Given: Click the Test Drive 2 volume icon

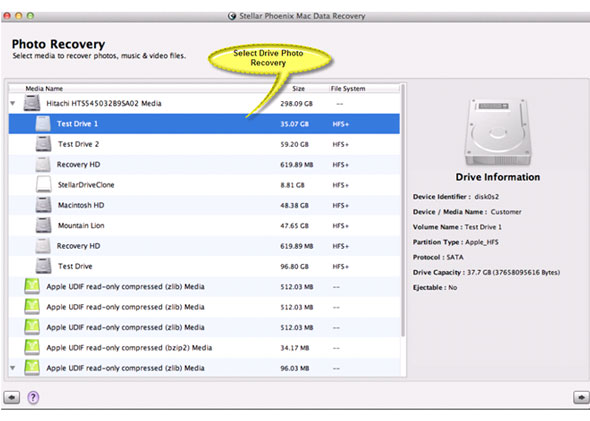Looking at the screenshot, I should pyautogui.click(x=43, y=144).
